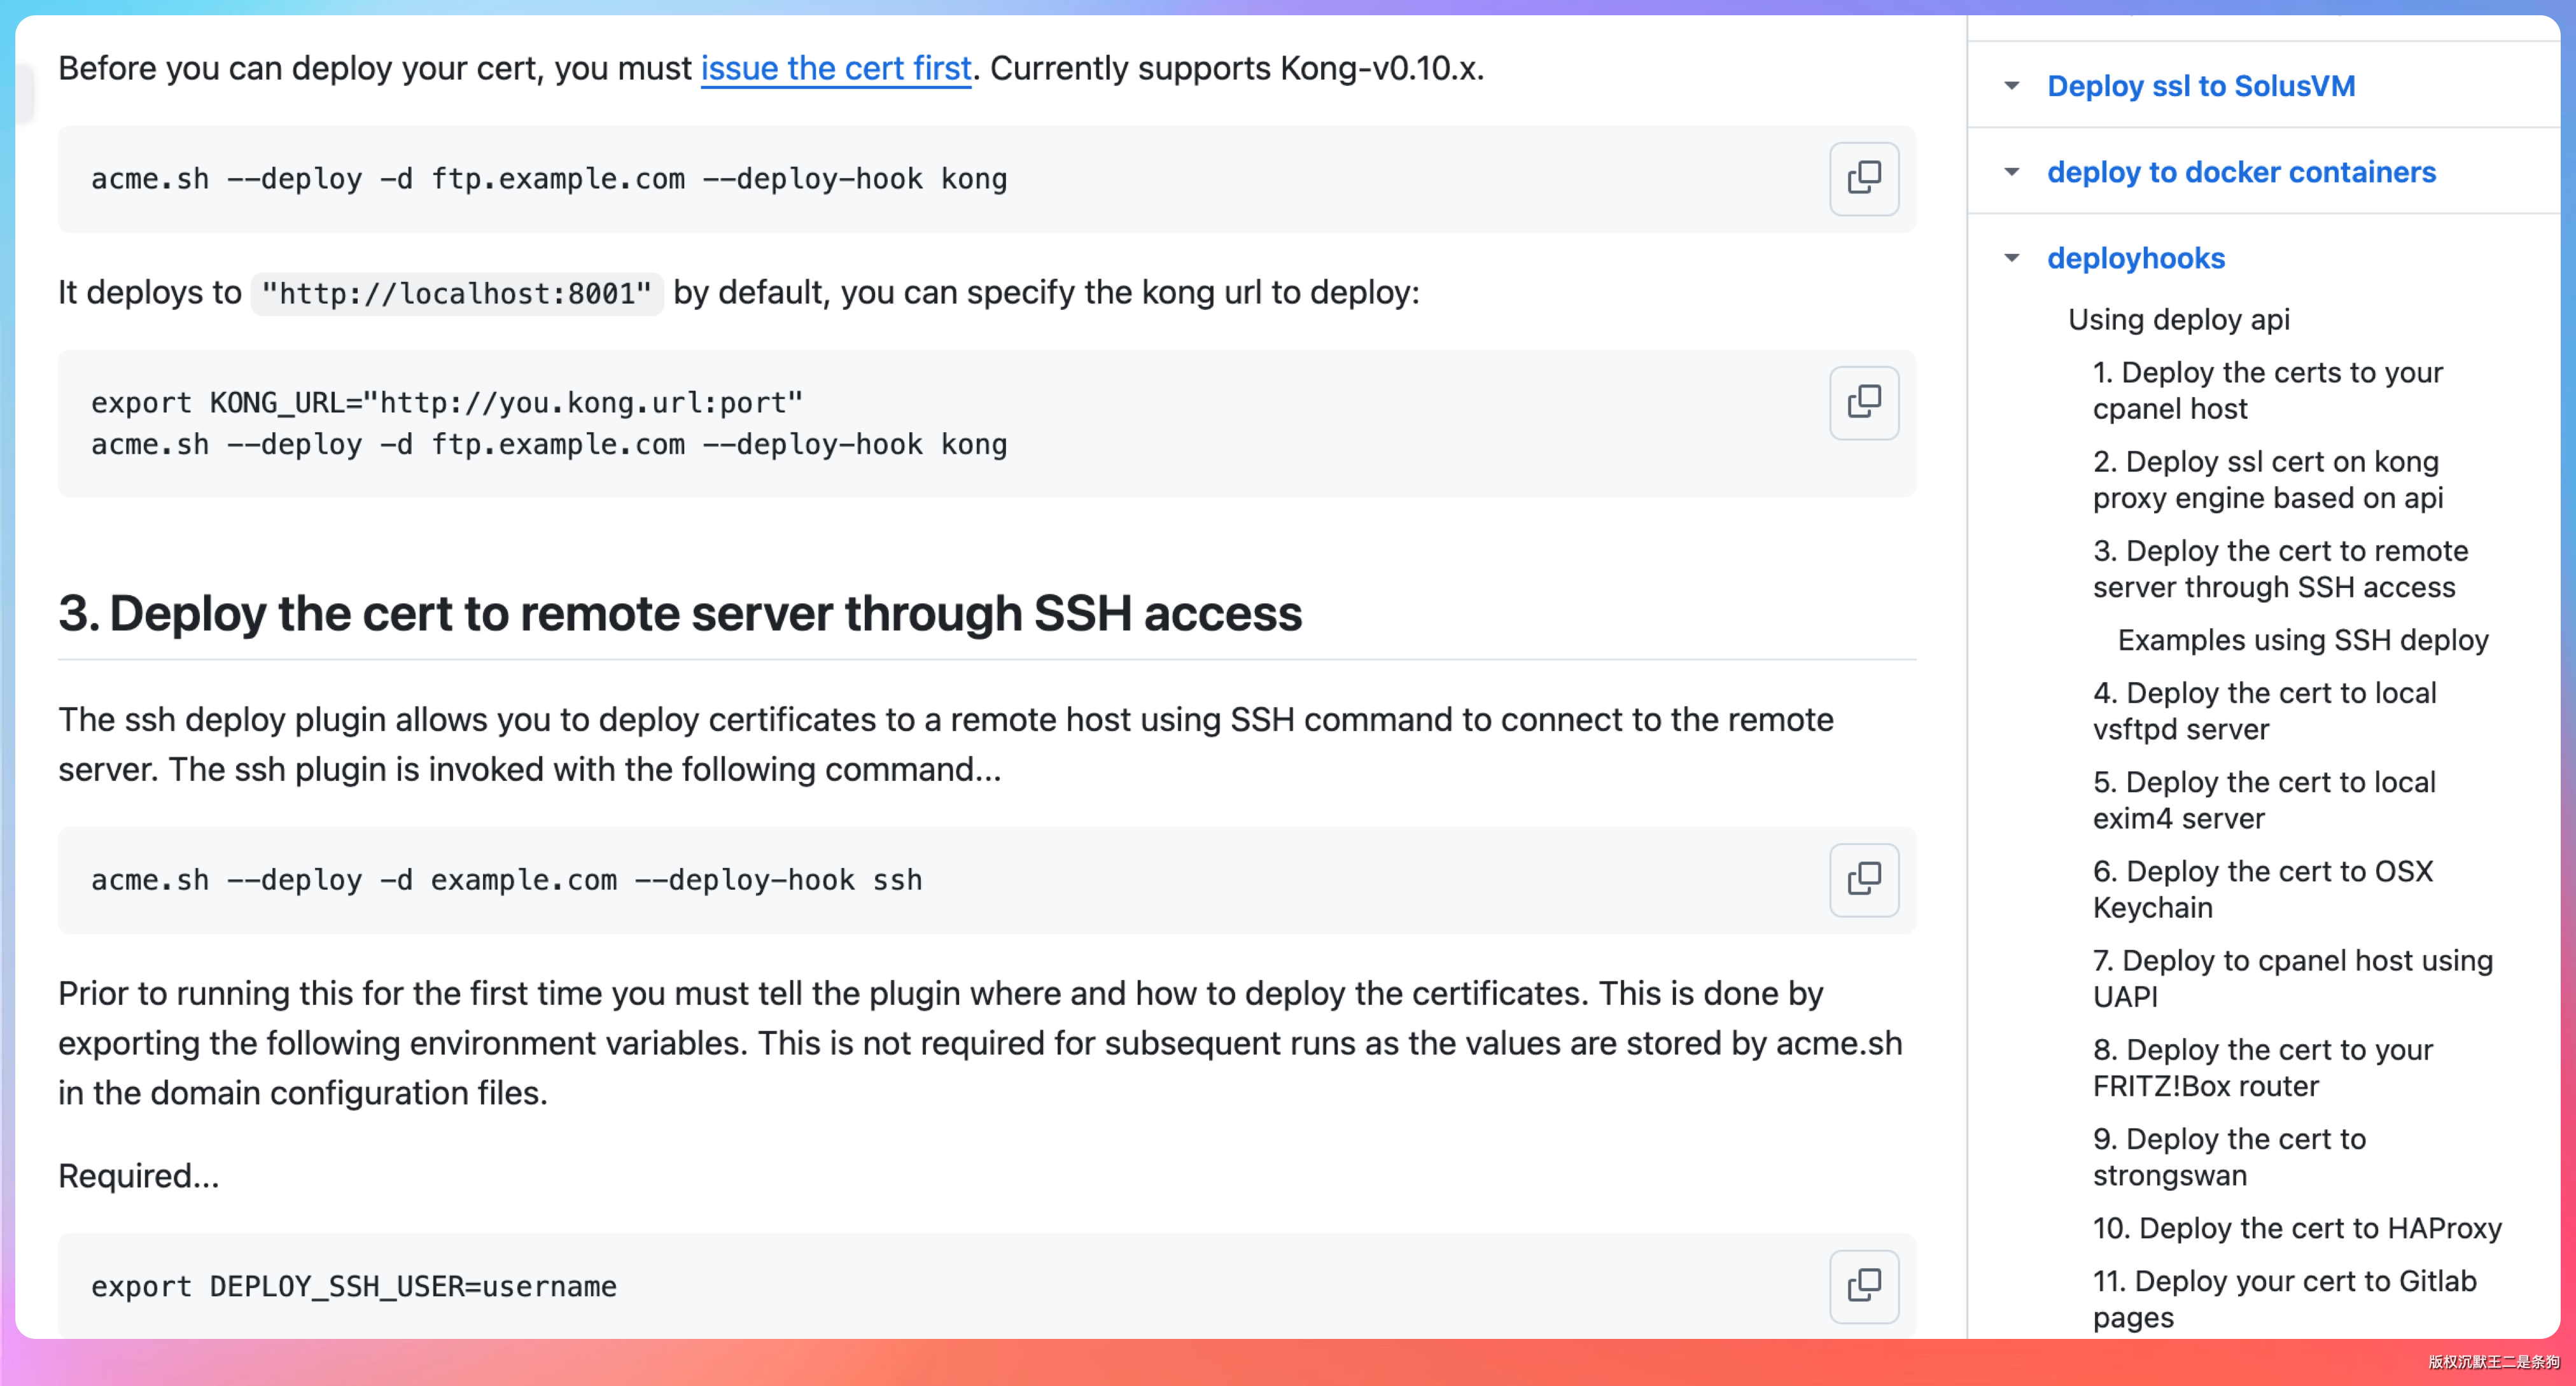
Task: Copy the KONG_URL export code block
Action: 1863,403
